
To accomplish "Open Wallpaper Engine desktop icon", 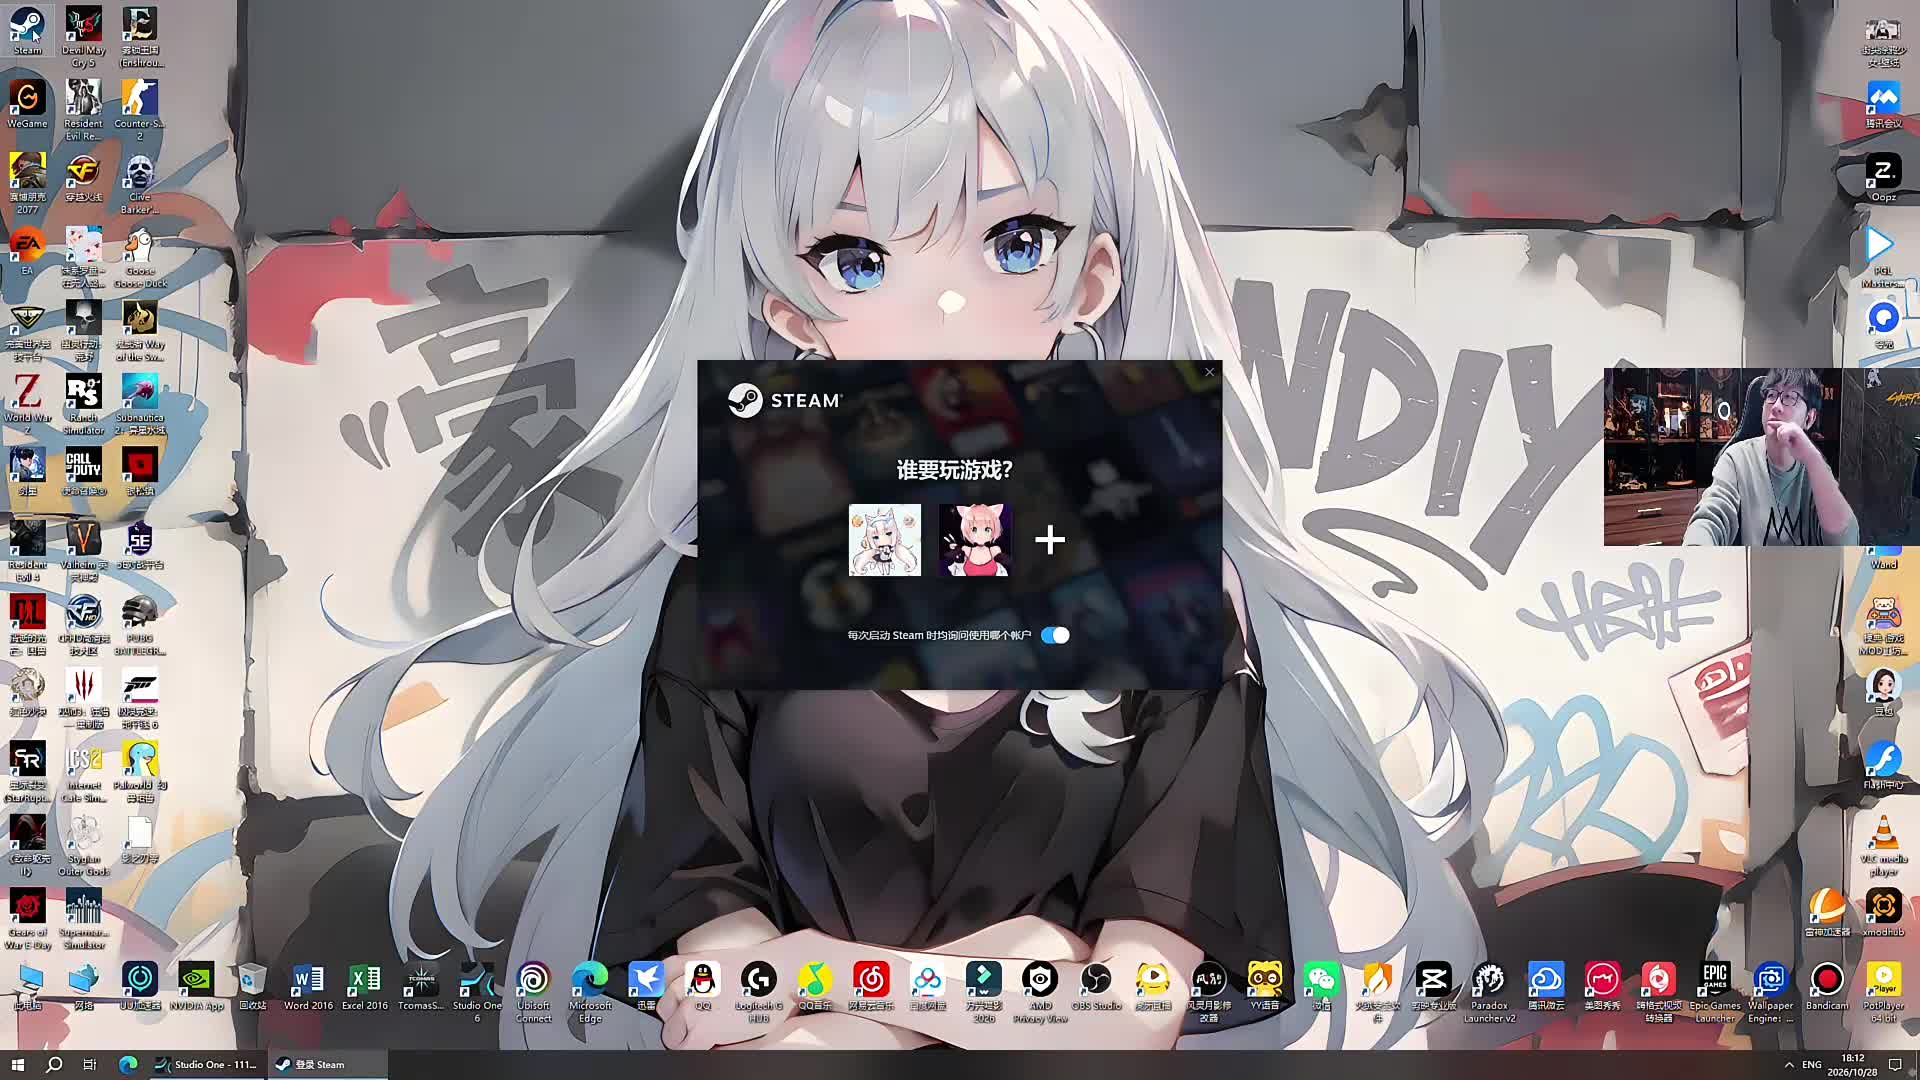I will [x=1770, y=993].
